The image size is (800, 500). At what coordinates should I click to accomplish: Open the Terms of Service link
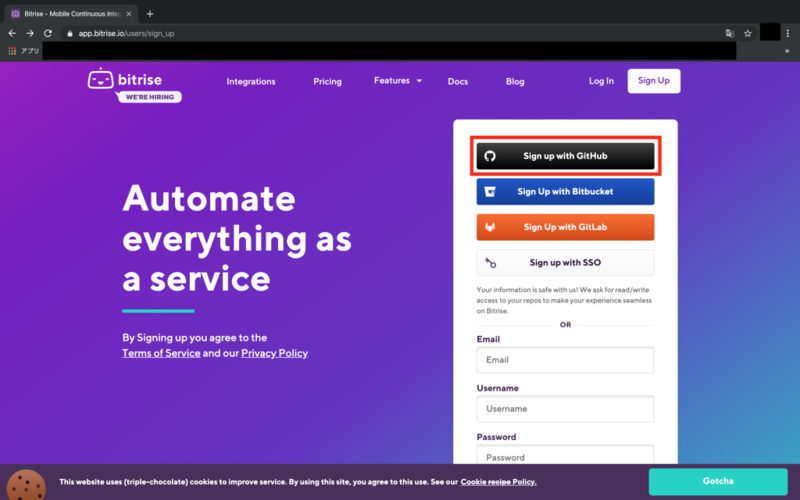coord(161,353)
